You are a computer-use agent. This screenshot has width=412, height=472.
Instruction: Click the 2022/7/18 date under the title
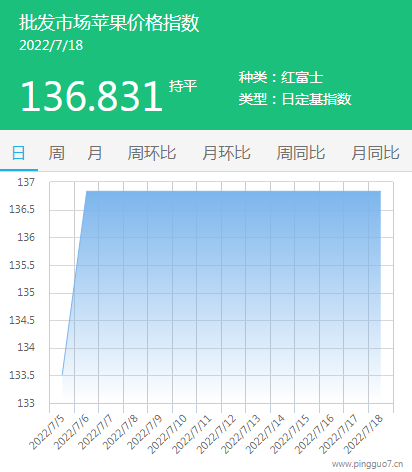[x=51, y=46]
